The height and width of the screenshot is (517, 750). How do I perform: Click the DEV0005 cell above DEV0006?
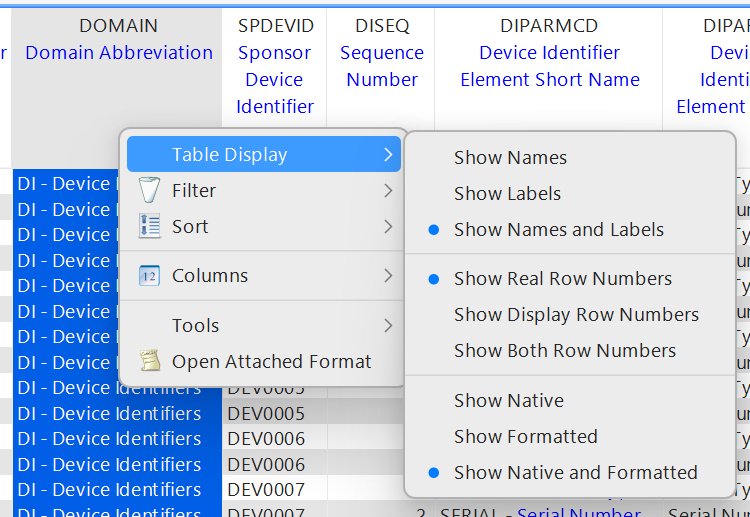(x=275, y=413)
